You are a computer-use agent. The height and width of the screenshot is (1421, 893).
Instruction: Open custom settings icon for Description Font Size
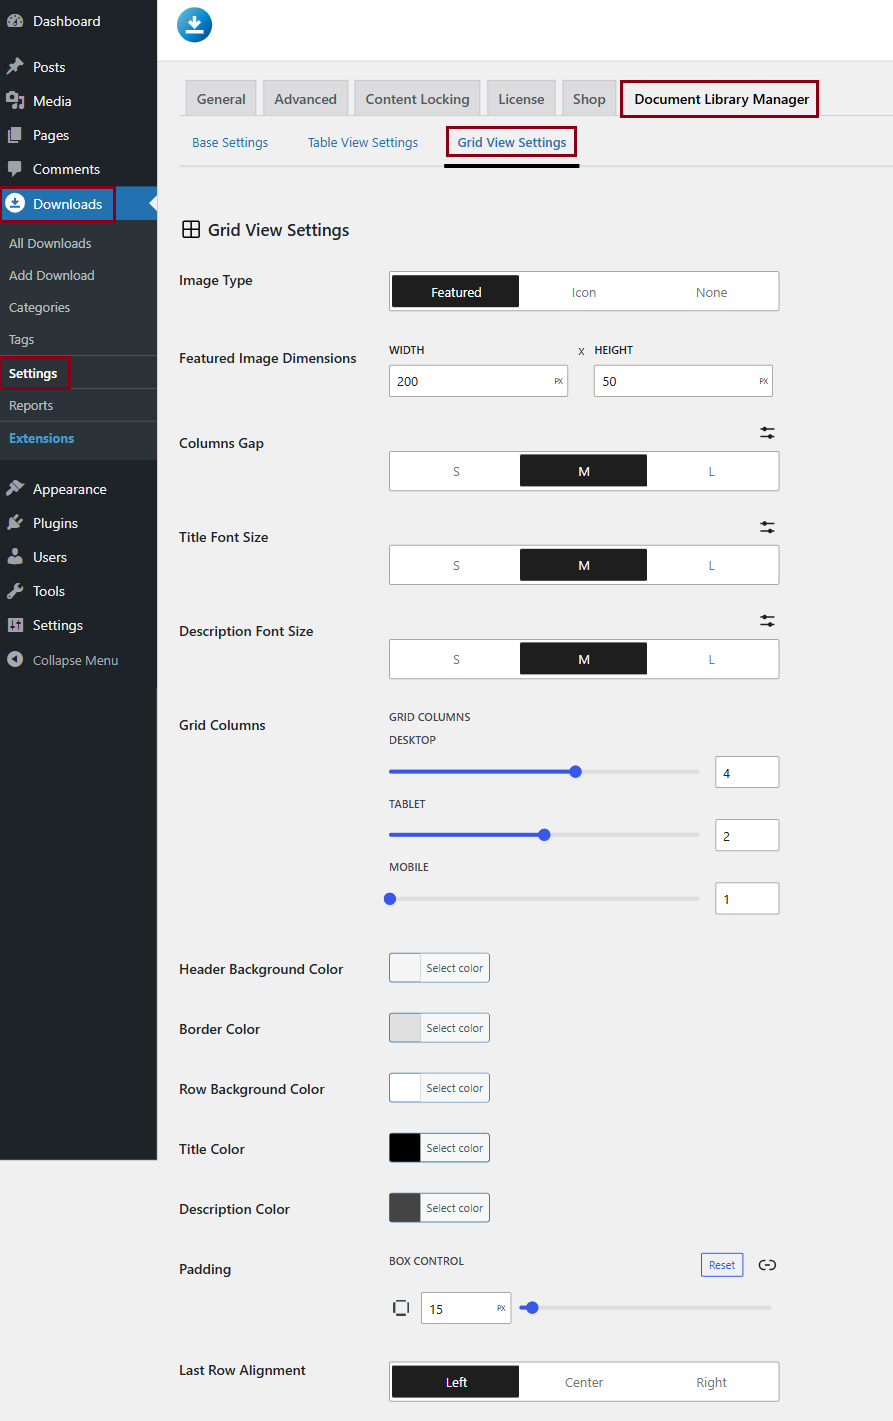click(x=767, y=621)
